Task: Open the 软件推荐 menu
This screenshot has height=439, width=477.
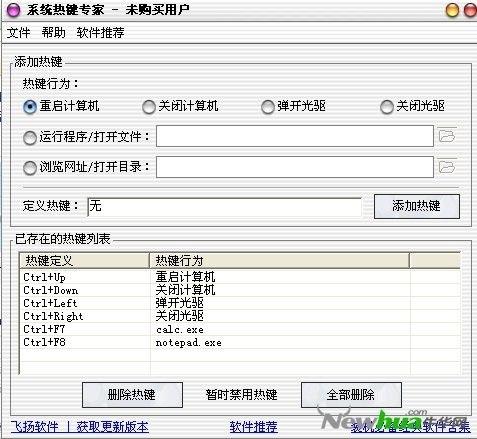Action: click(100, 33)
